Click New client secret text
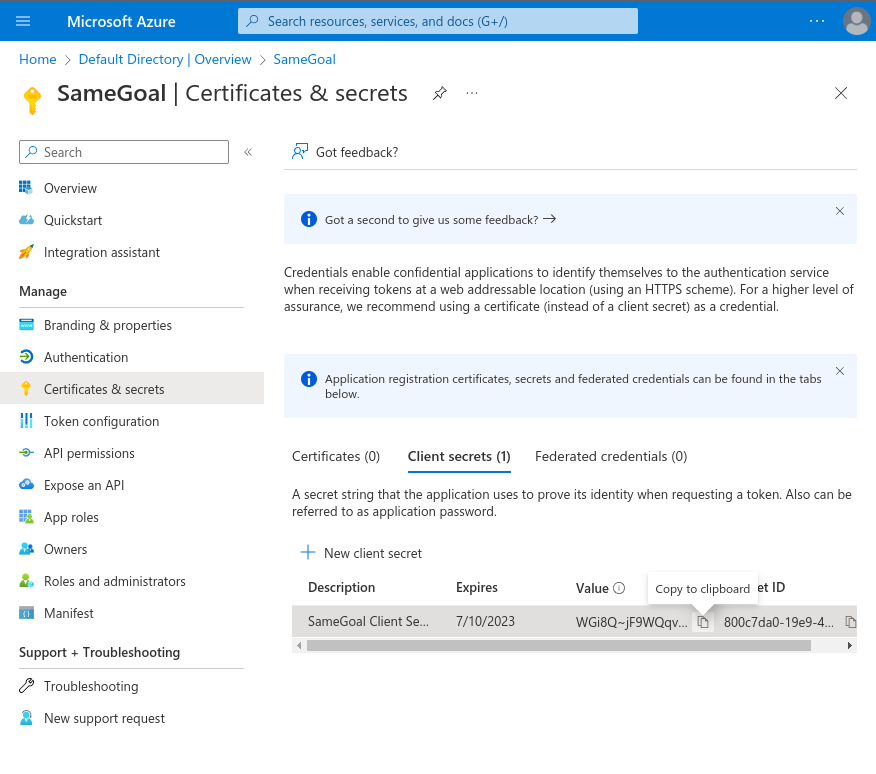The image size is (876, 774). (x=373, y=553)
